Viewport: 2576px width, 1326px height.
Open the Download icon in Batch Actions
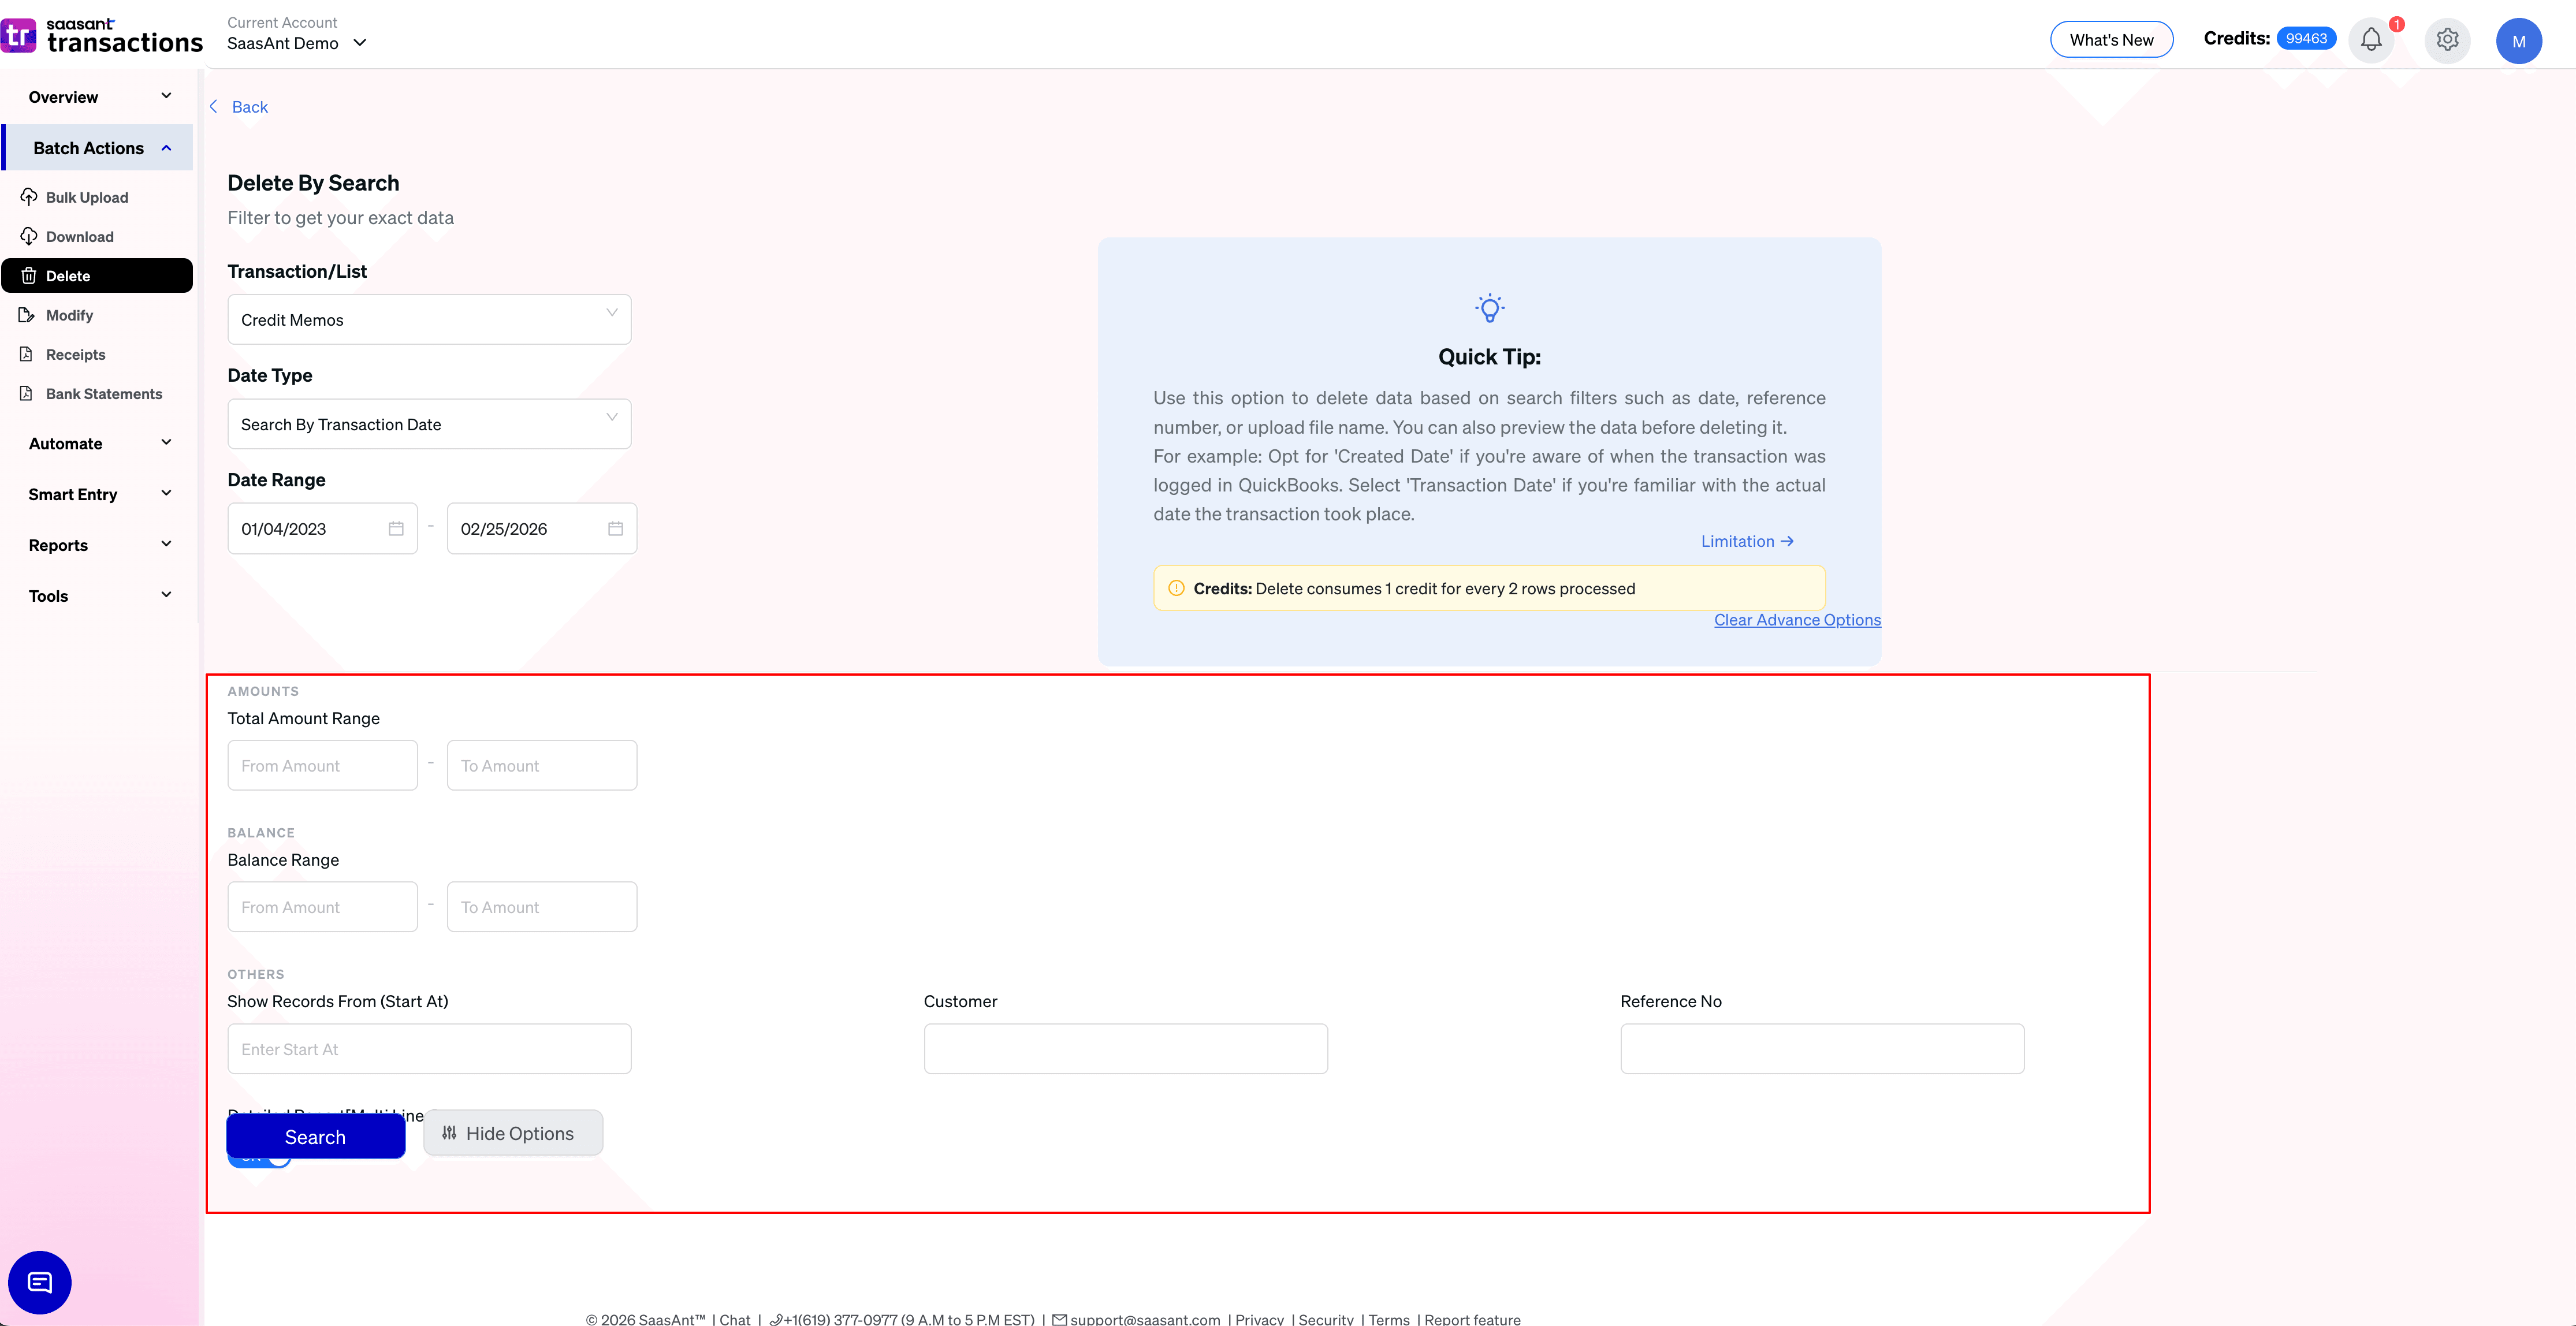[x=29, y=236]
